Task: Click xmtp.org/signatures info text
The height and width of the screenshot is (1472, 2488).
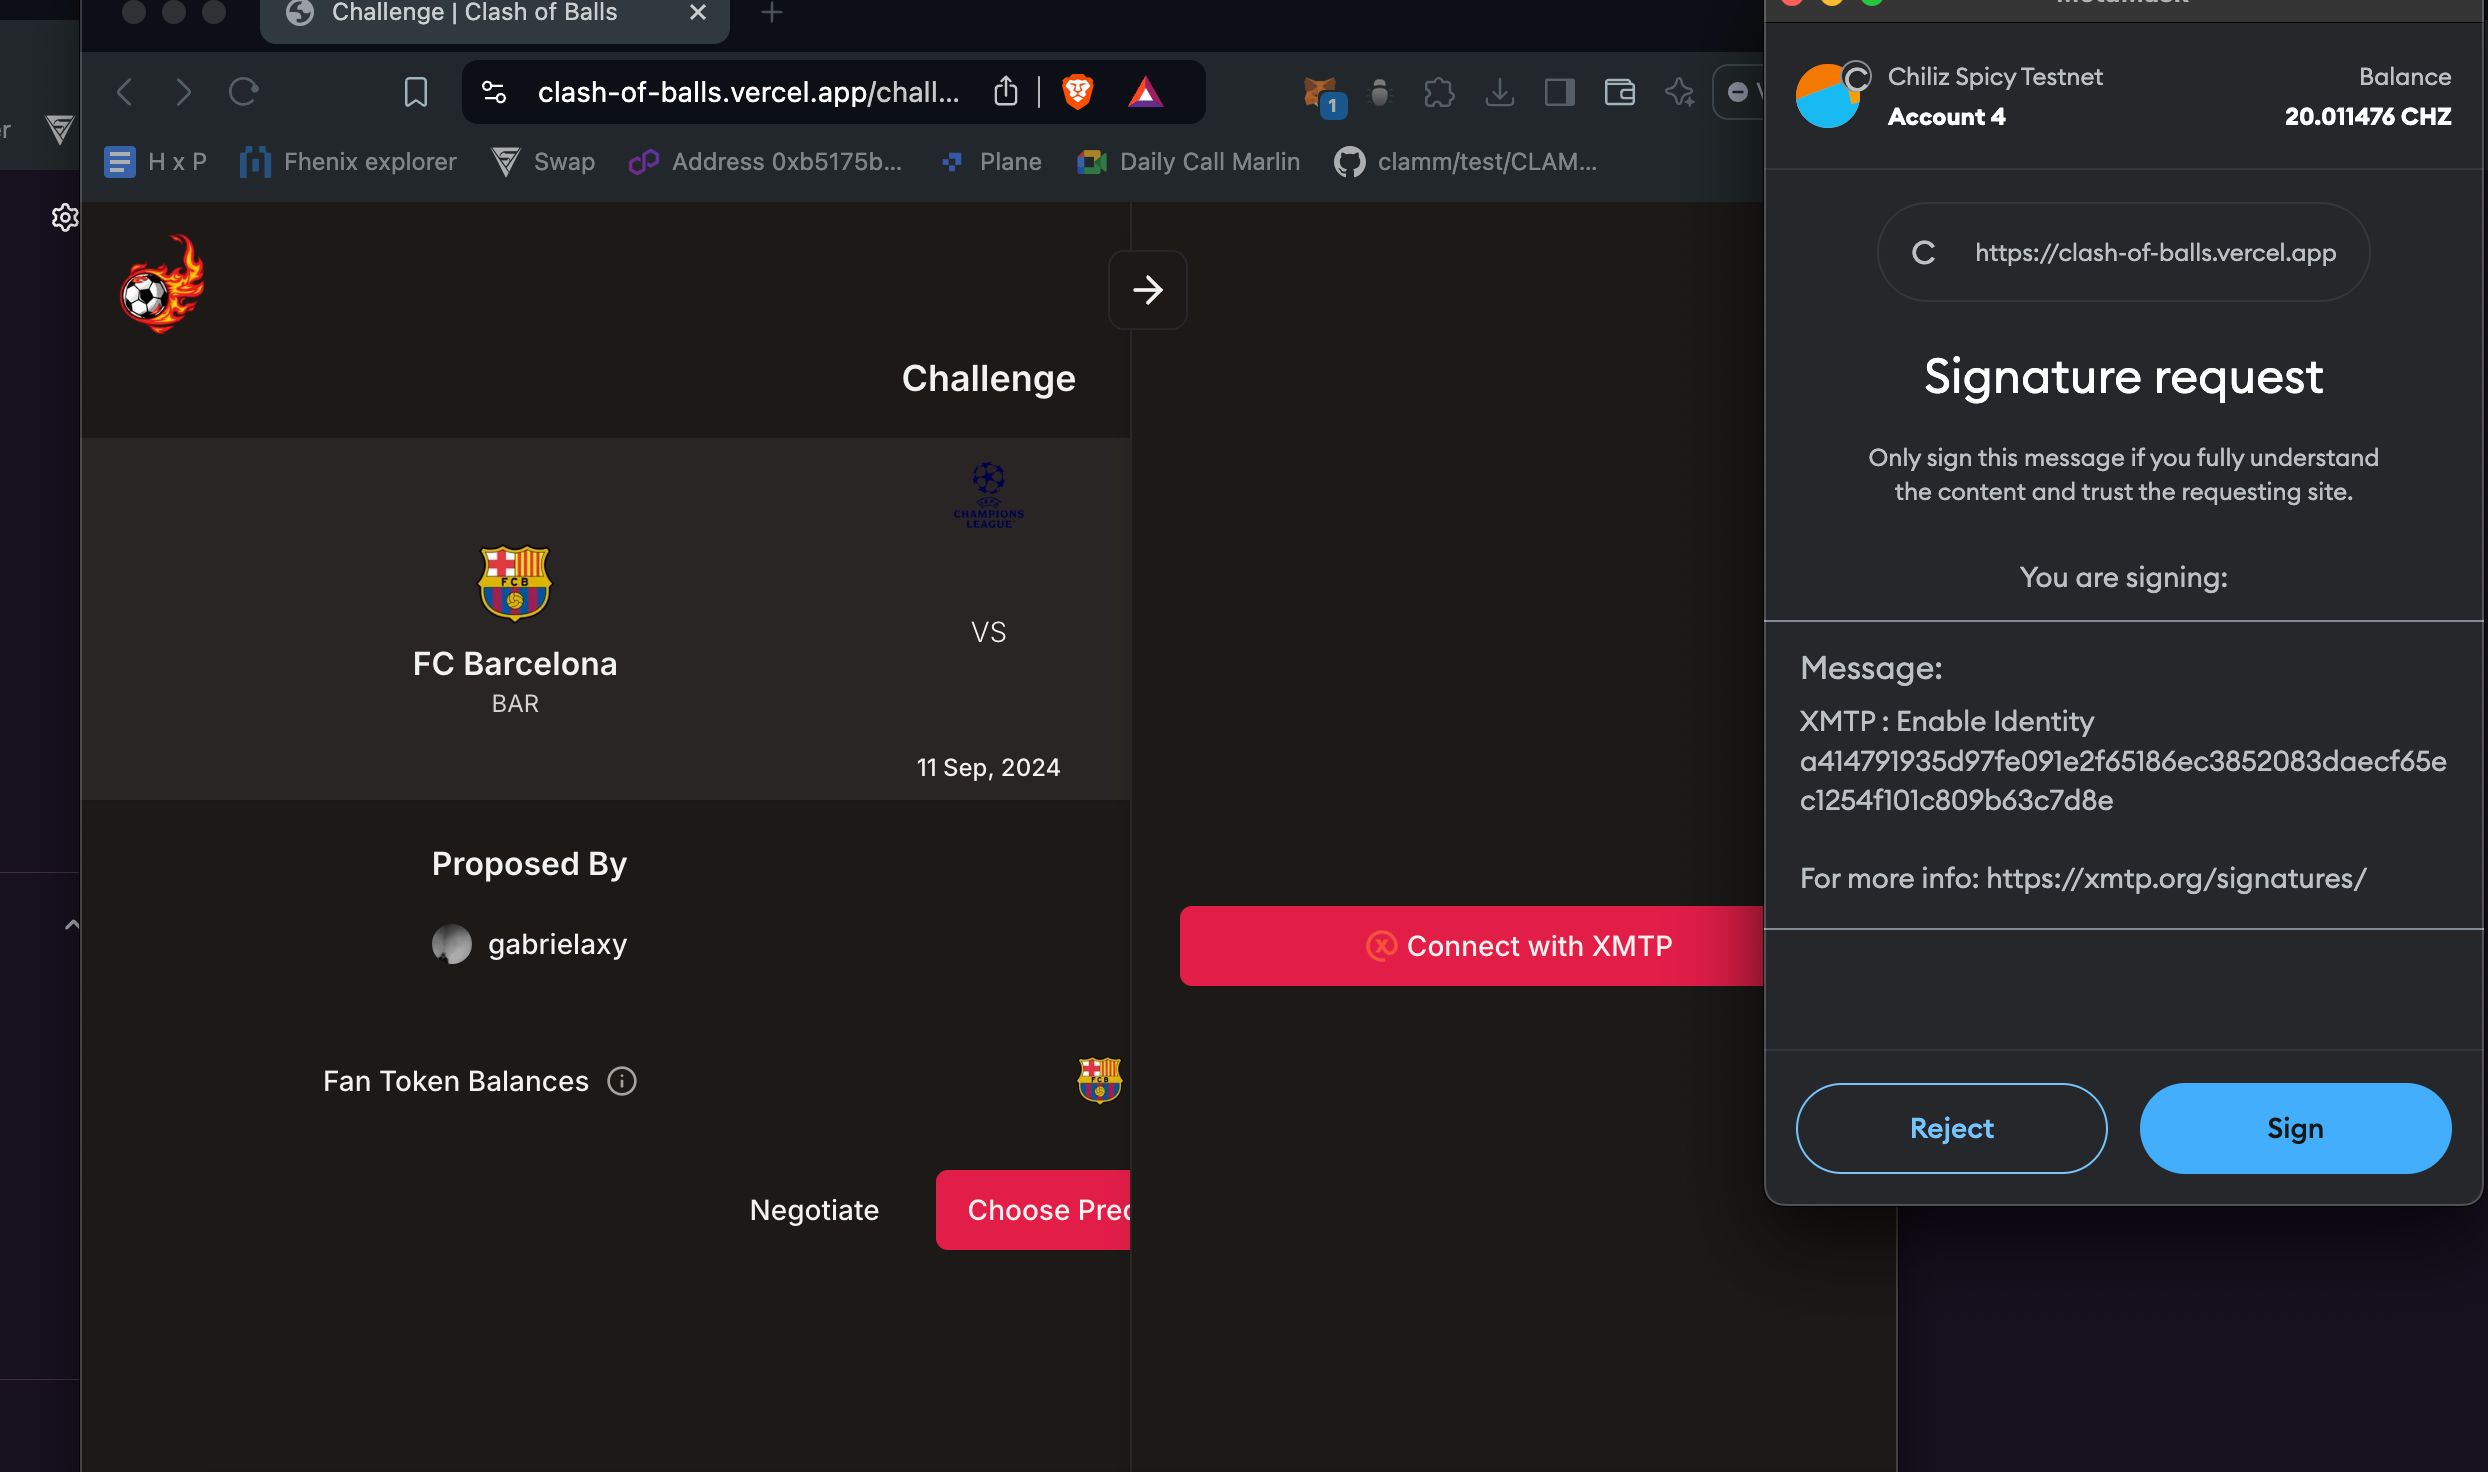Action: [x=2083, y=878]
